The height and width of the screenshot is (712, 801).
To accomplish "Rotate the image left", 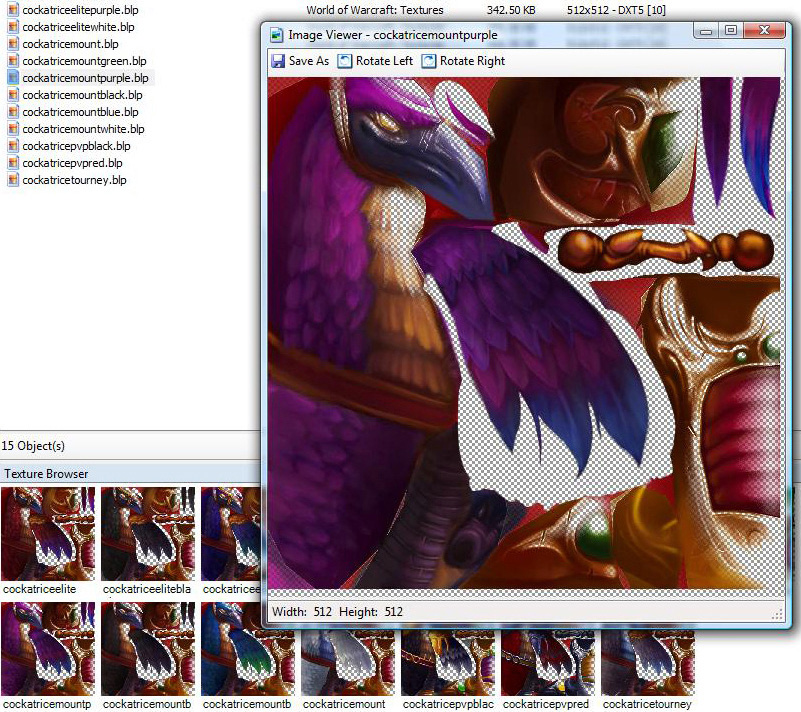I will [375, 61].
